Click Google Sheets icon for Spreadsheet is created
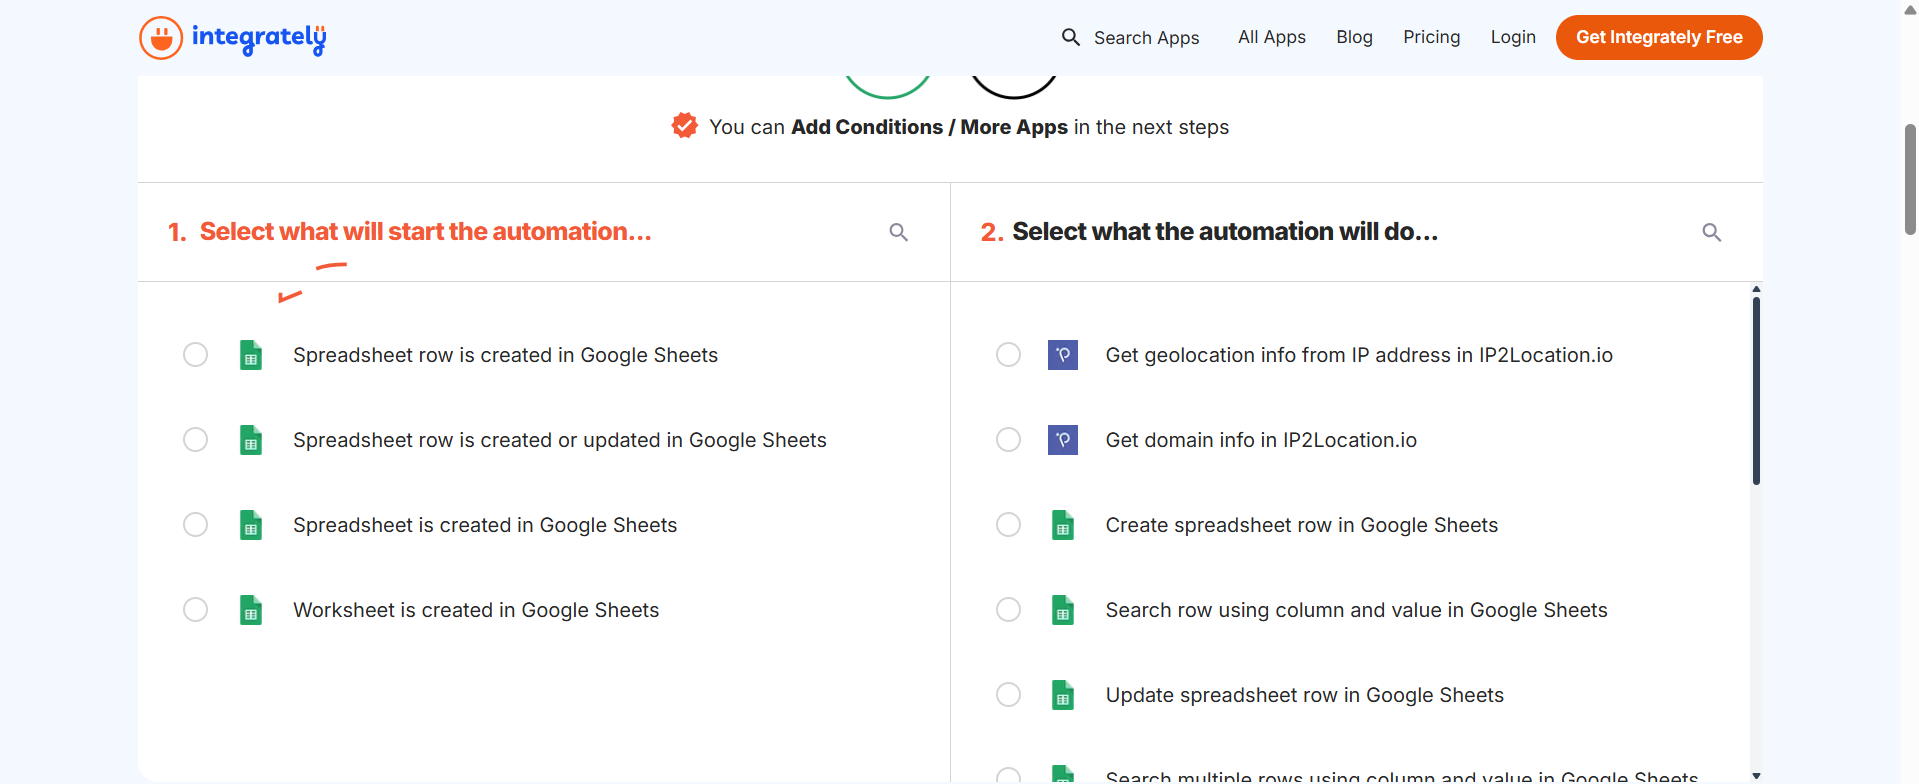The image size is (1919, 784). point(251,525)
